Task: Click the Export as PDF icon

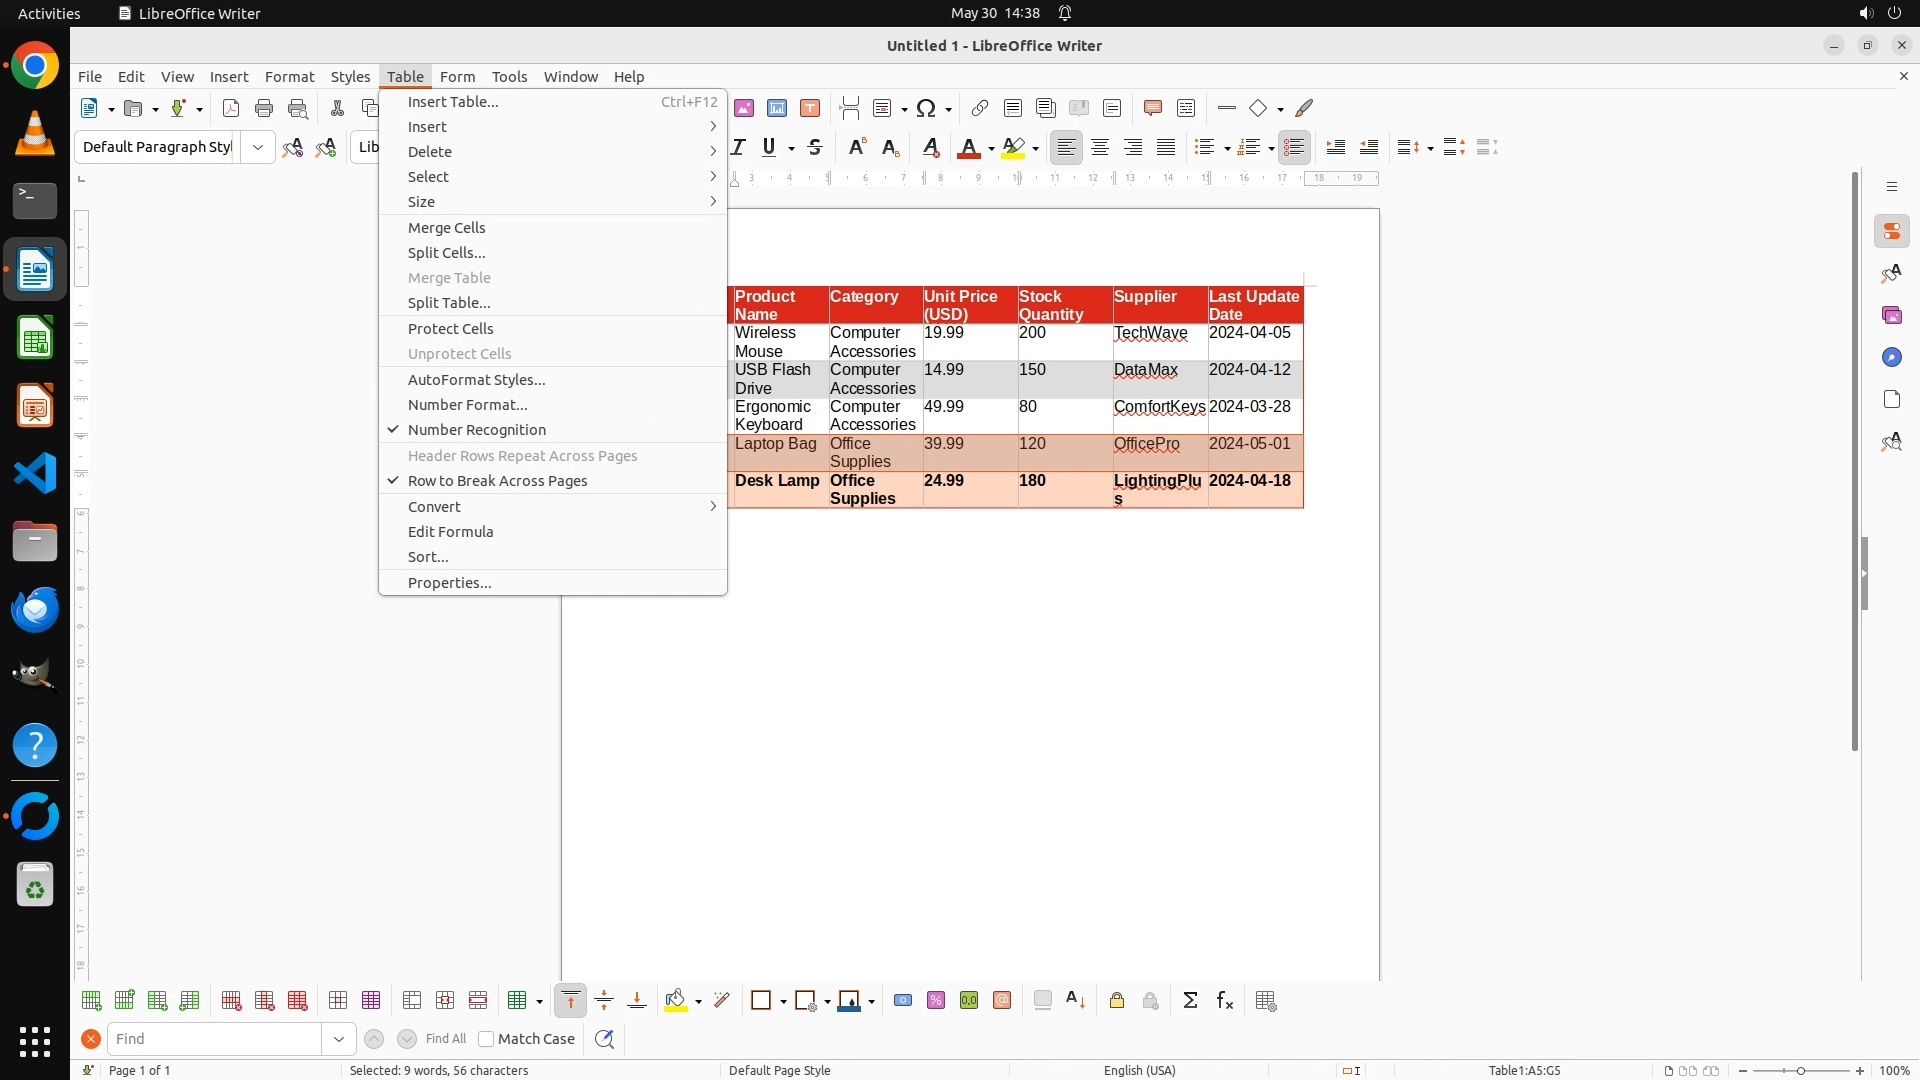Action: point(231,108)
